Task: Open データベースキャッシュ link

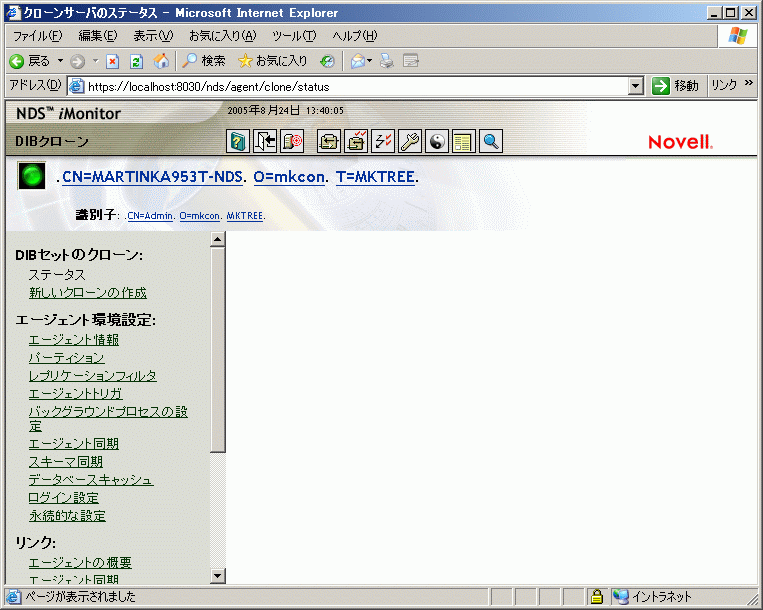Action: point(91,480)
